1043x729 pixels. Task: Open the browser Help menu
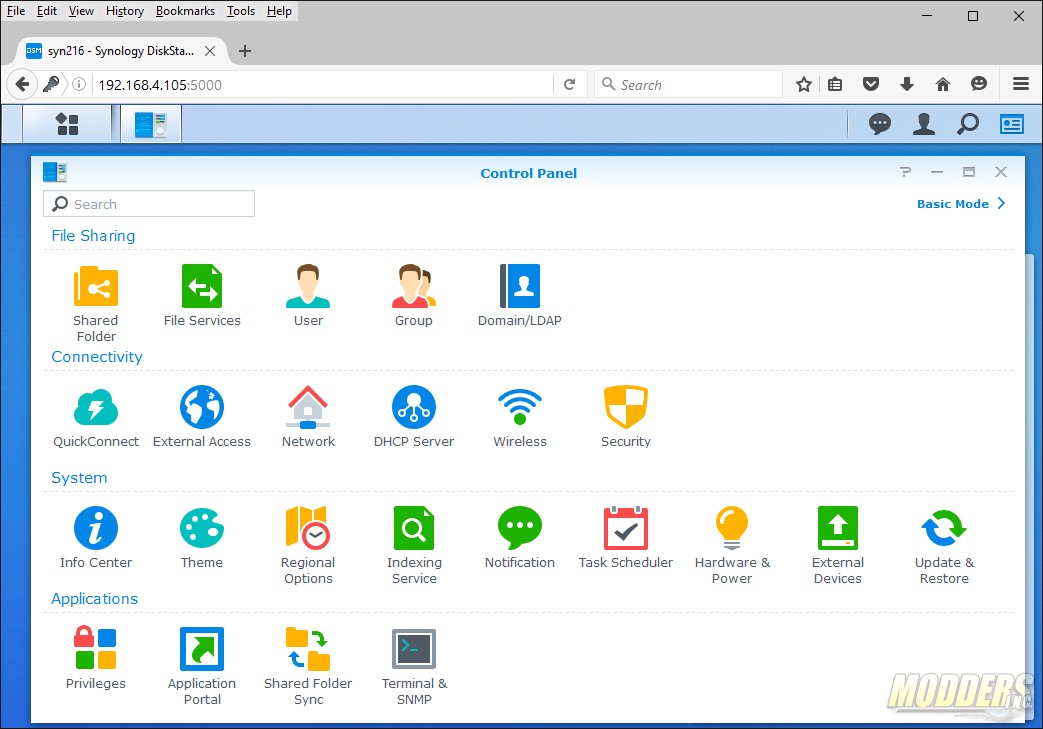(x=279, y=11)
